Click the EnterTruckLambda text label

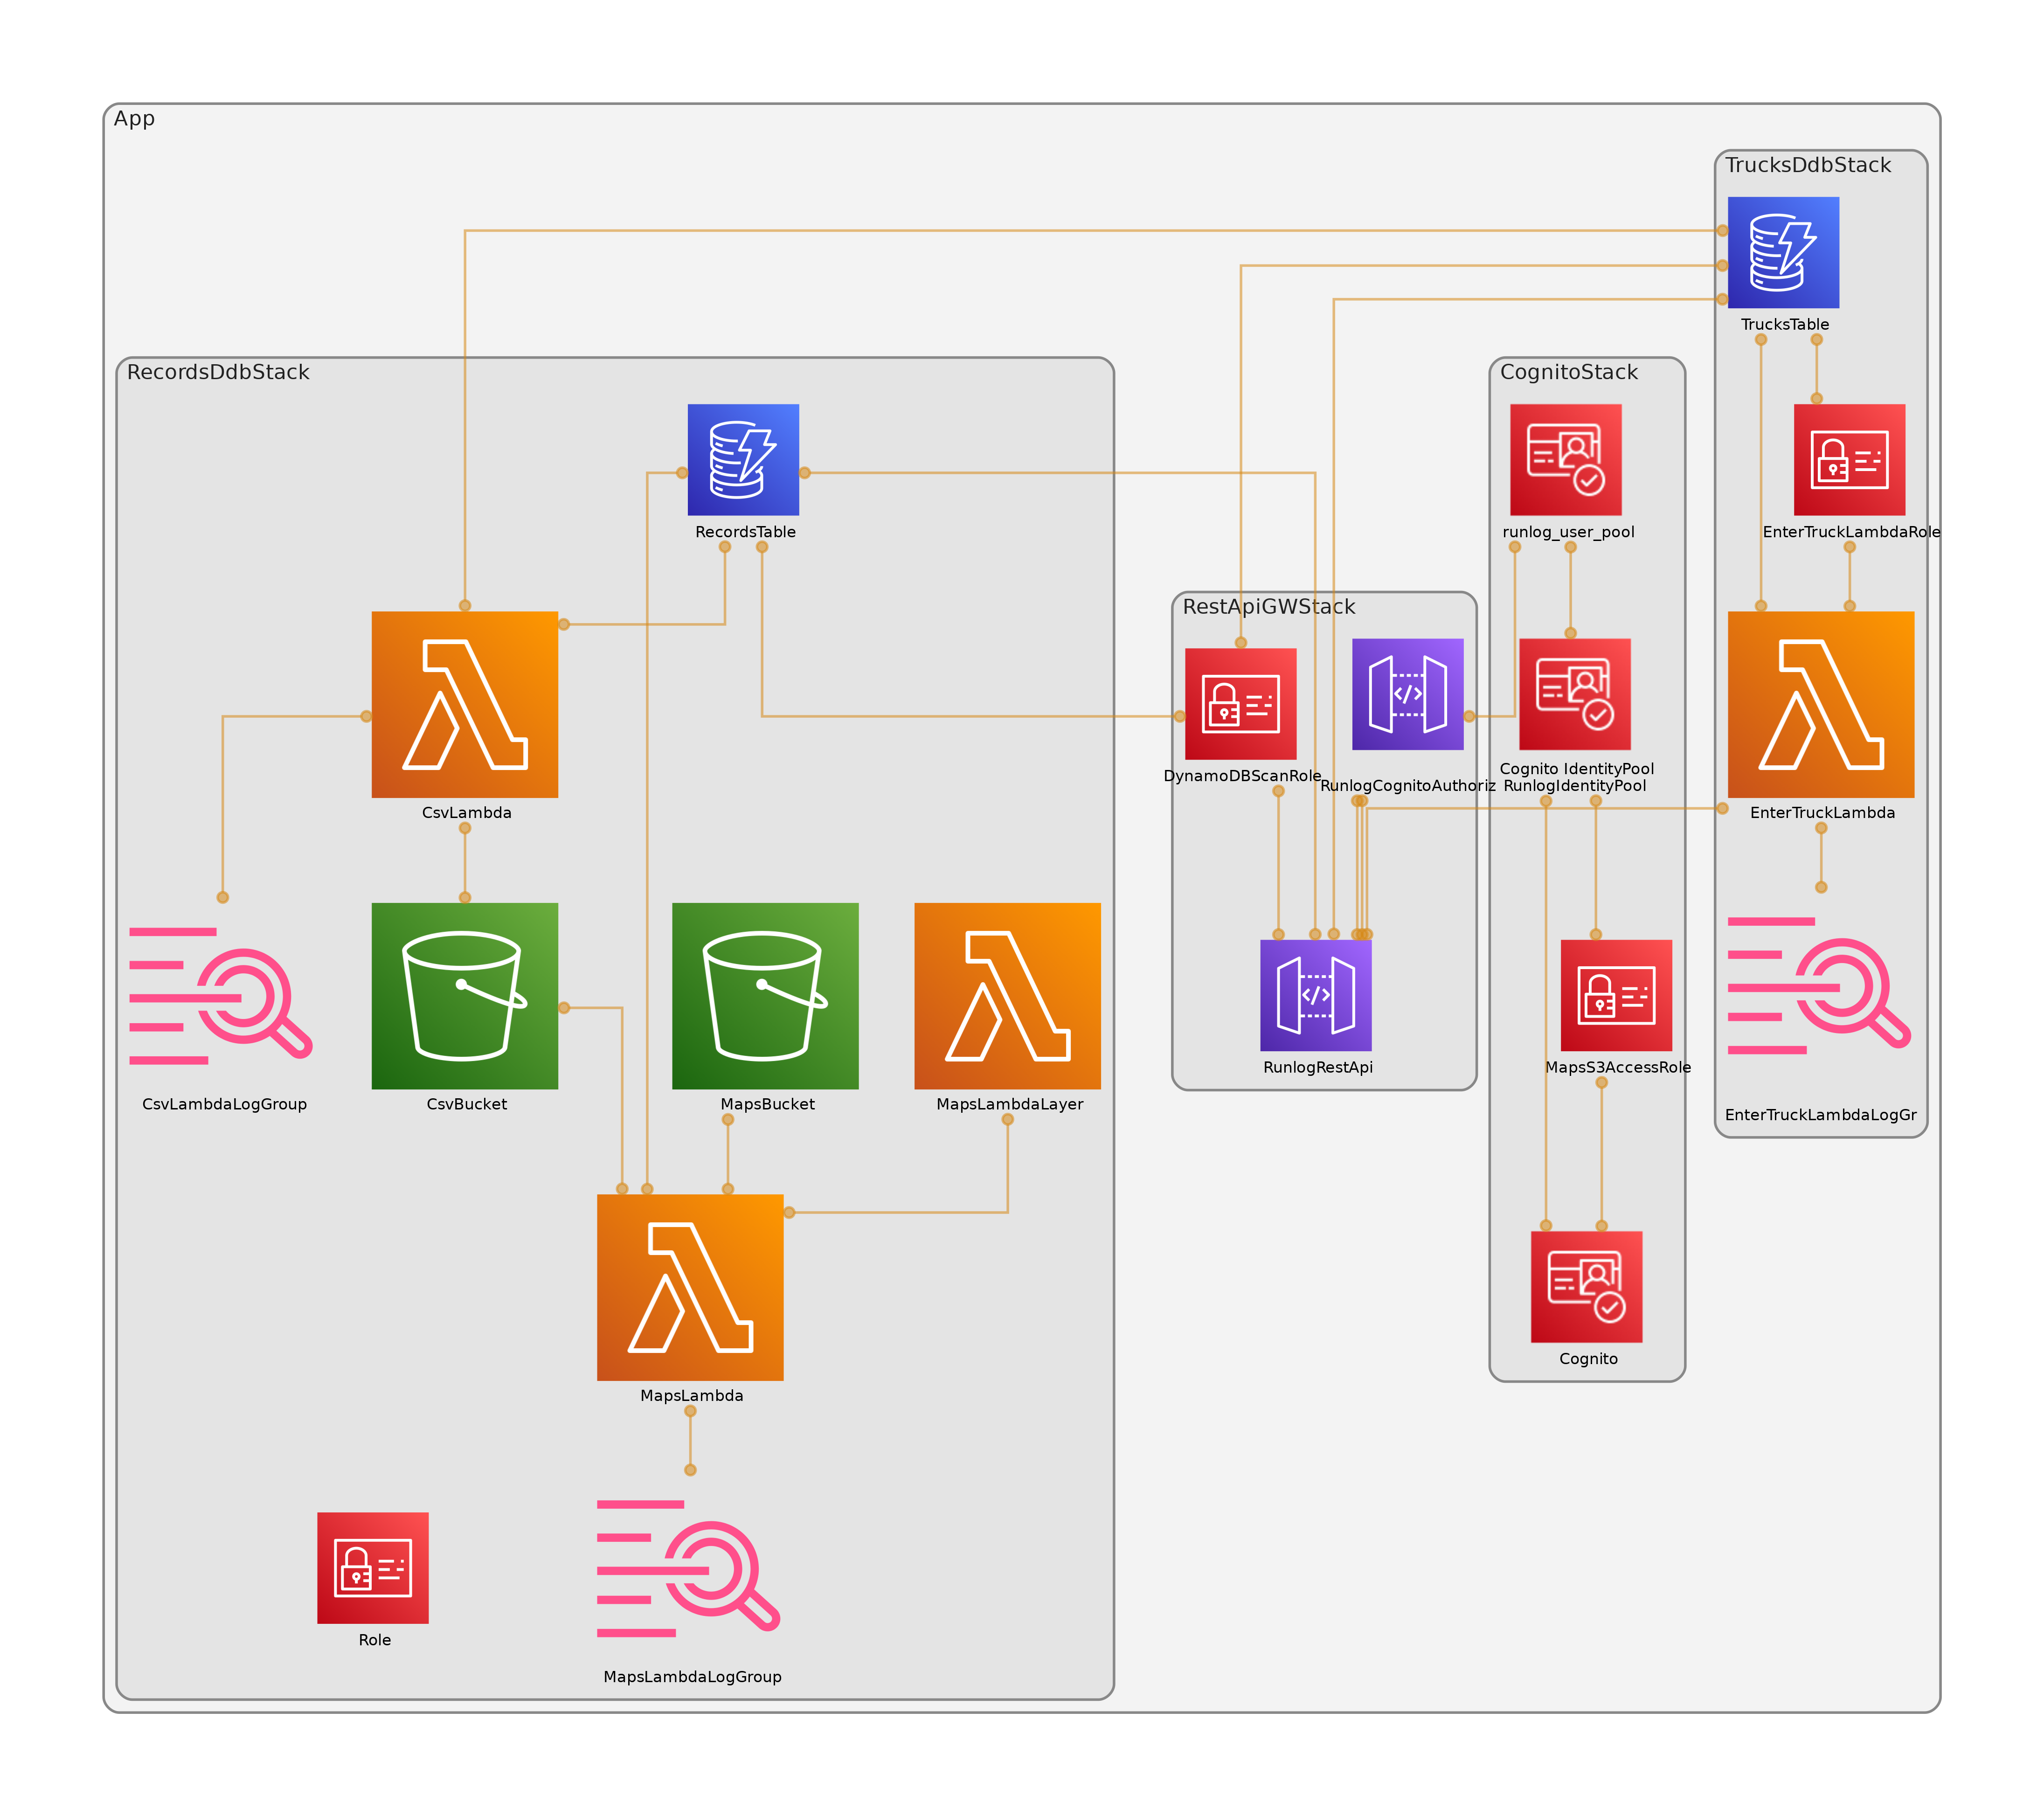(1823, 813)
